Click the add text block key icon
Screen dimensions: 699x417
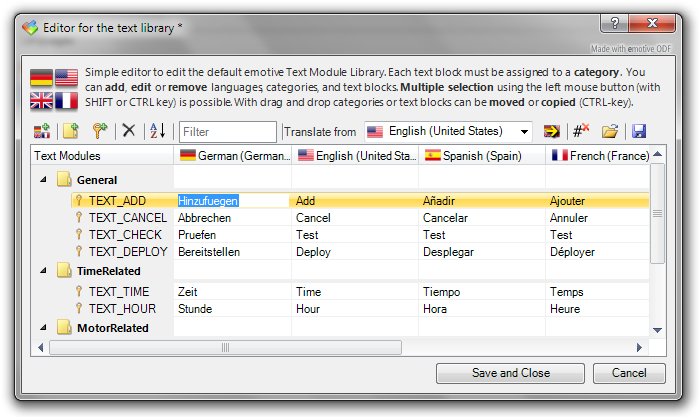click(99, 131)
